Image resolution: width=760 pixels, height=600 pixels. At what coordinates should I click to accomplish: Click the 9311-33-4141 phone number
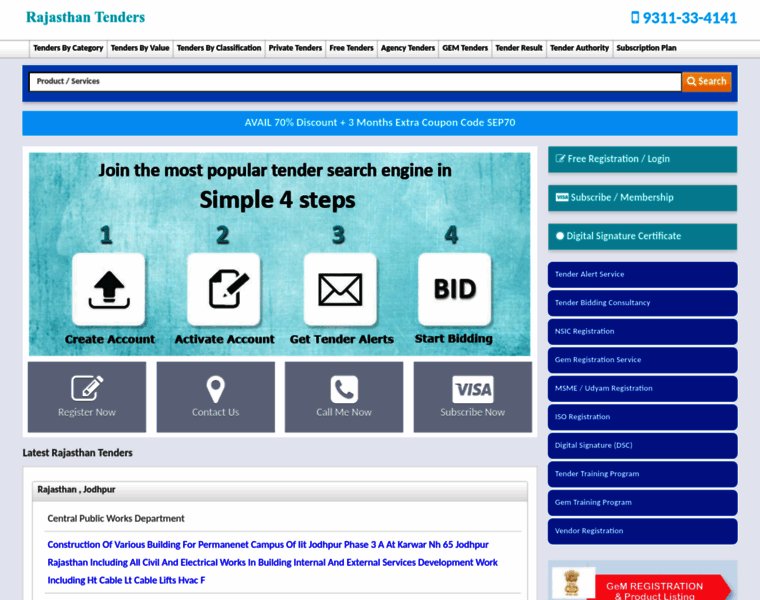coord(689,18)
